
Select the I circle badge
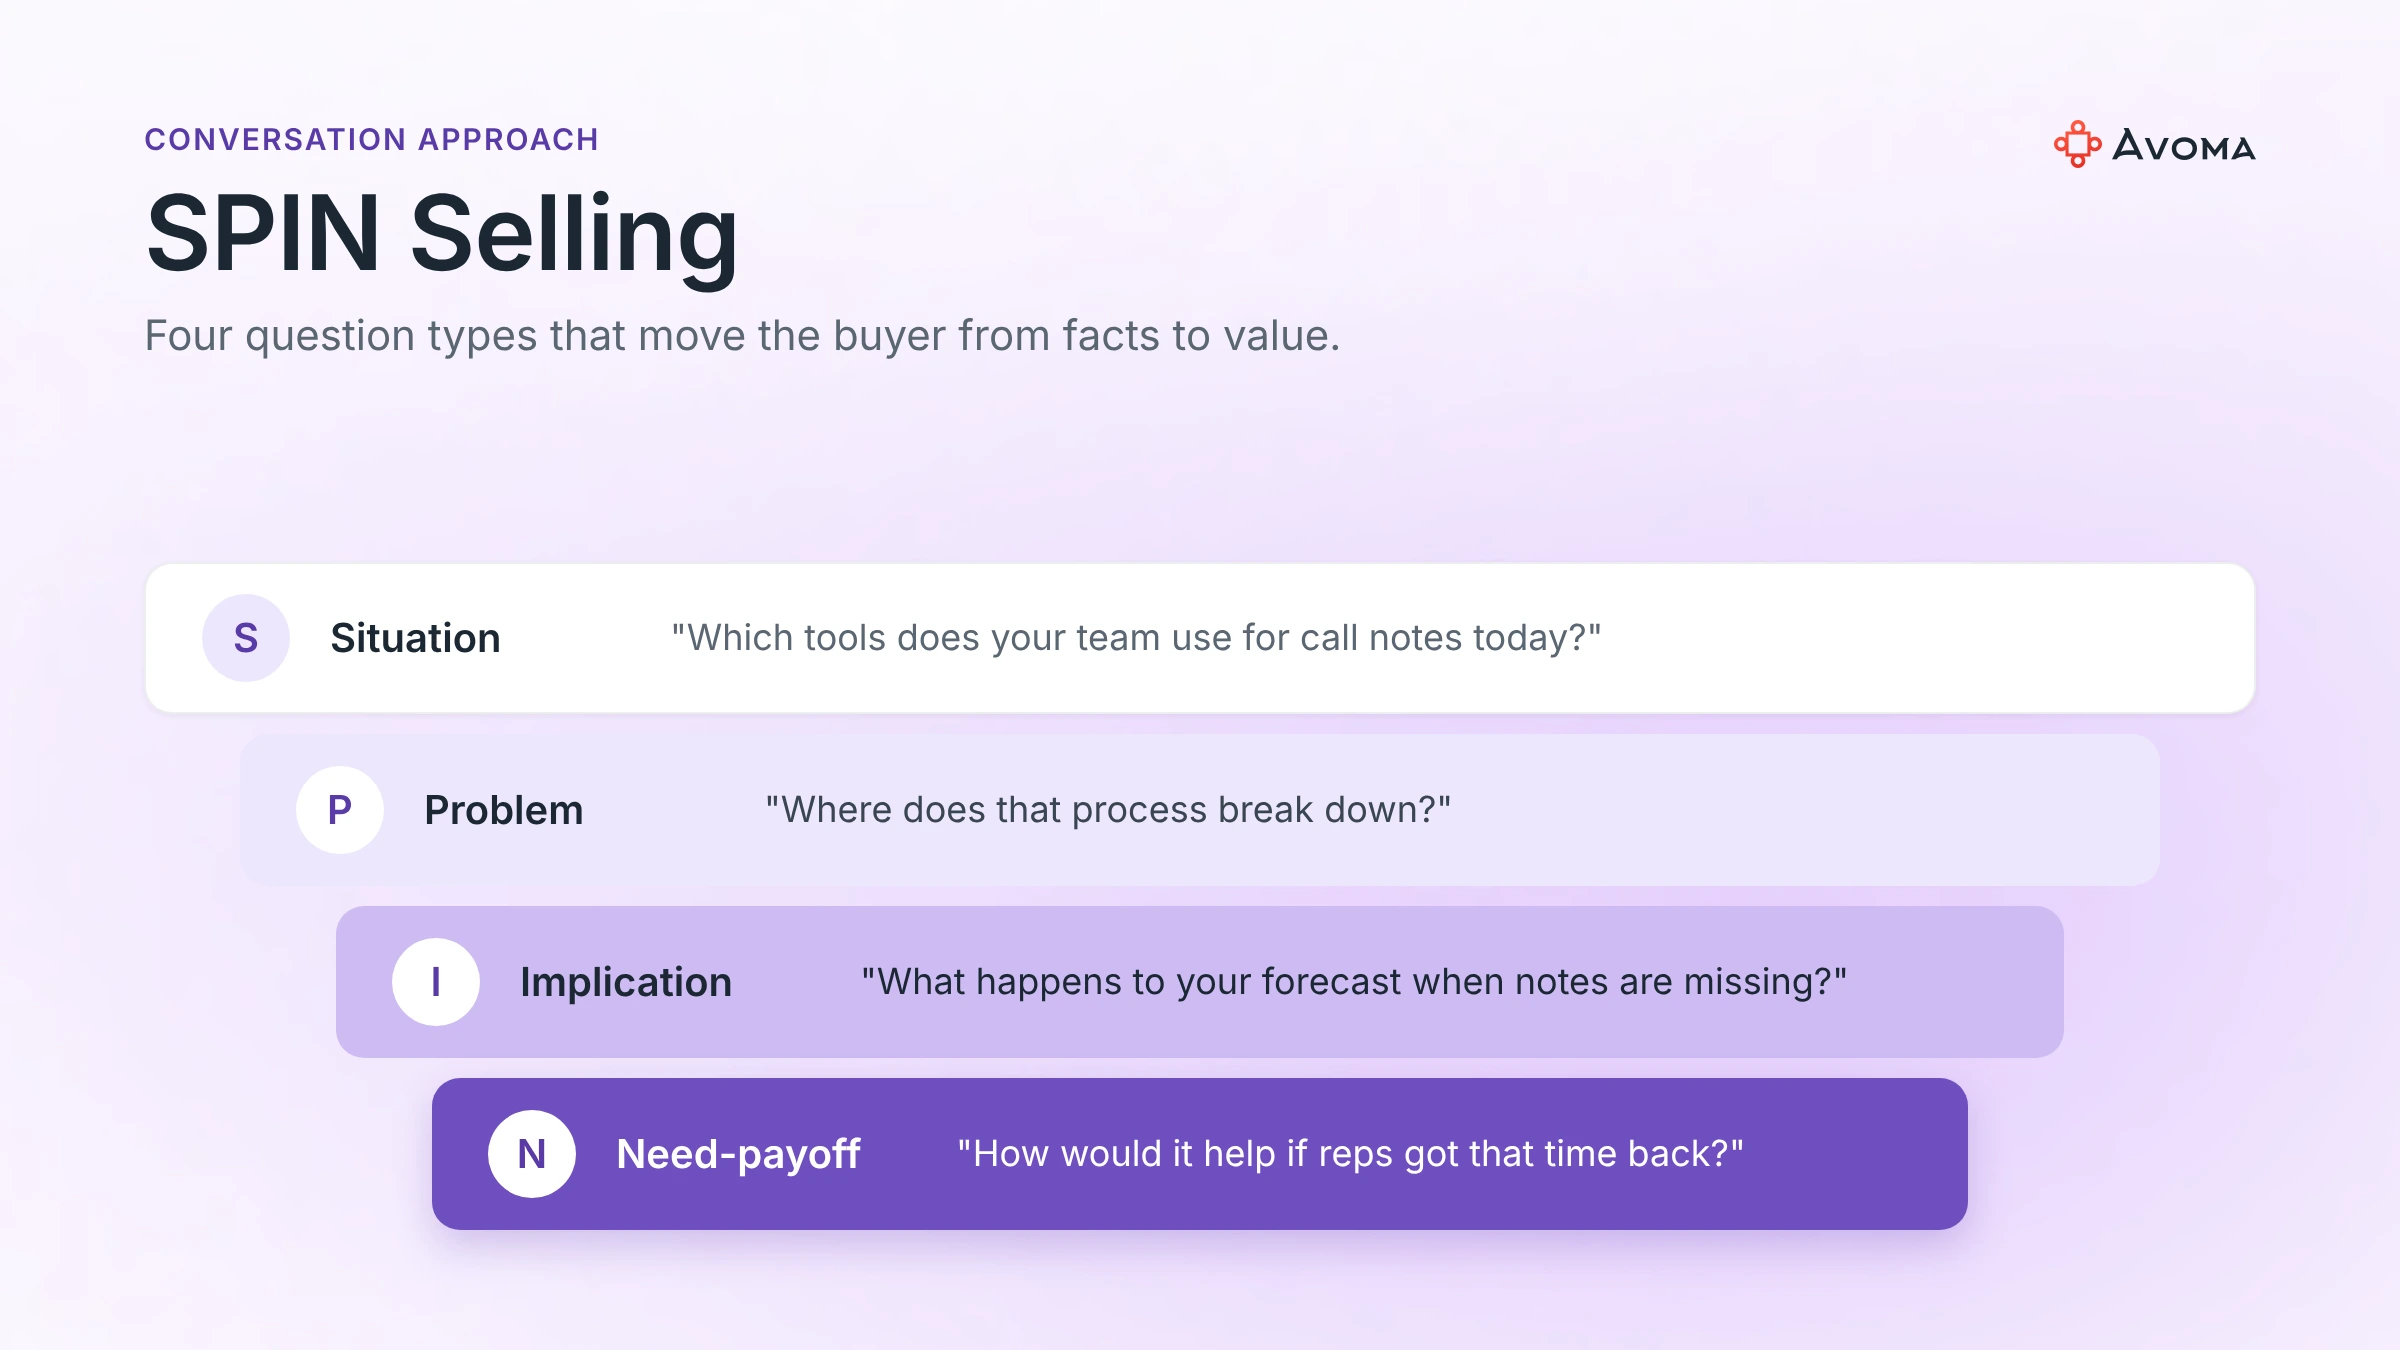coord(436,982)
